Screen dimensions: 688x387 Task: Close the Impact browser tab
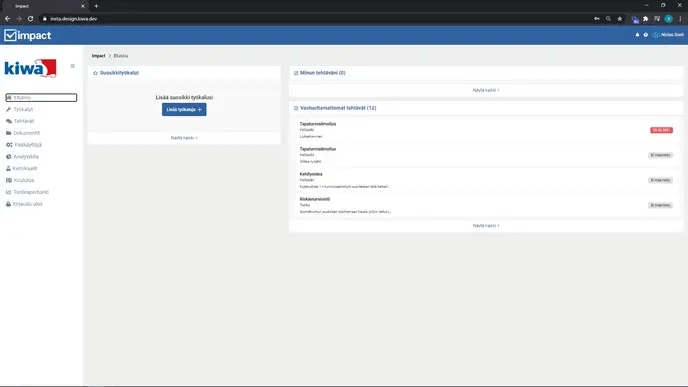82,6
